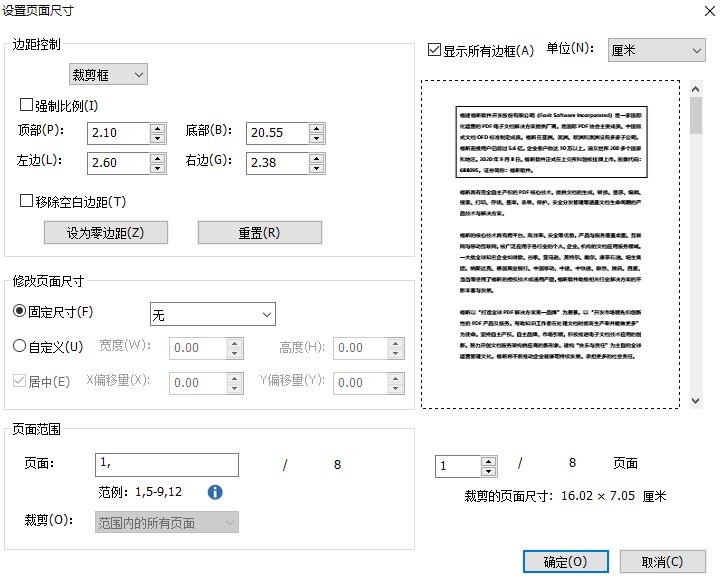Open the 单位 unit dropdown showing 厘米
Viewport: 721px width, 584px height.
coord(657,50)
